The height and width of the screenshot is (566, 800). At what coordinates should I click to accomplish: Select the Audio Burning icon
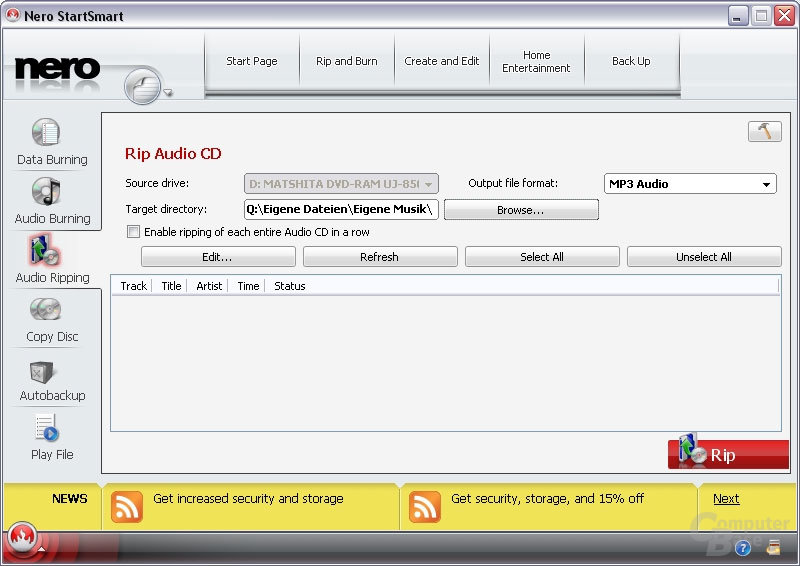tap(46, 191)
